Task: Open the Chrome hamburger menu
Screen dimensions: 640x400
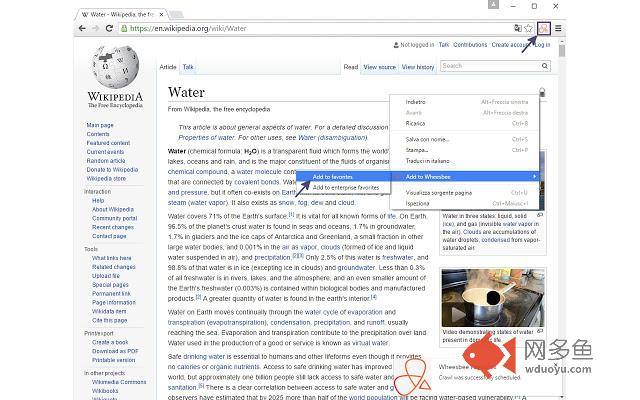Action: [x=559, y=29]
